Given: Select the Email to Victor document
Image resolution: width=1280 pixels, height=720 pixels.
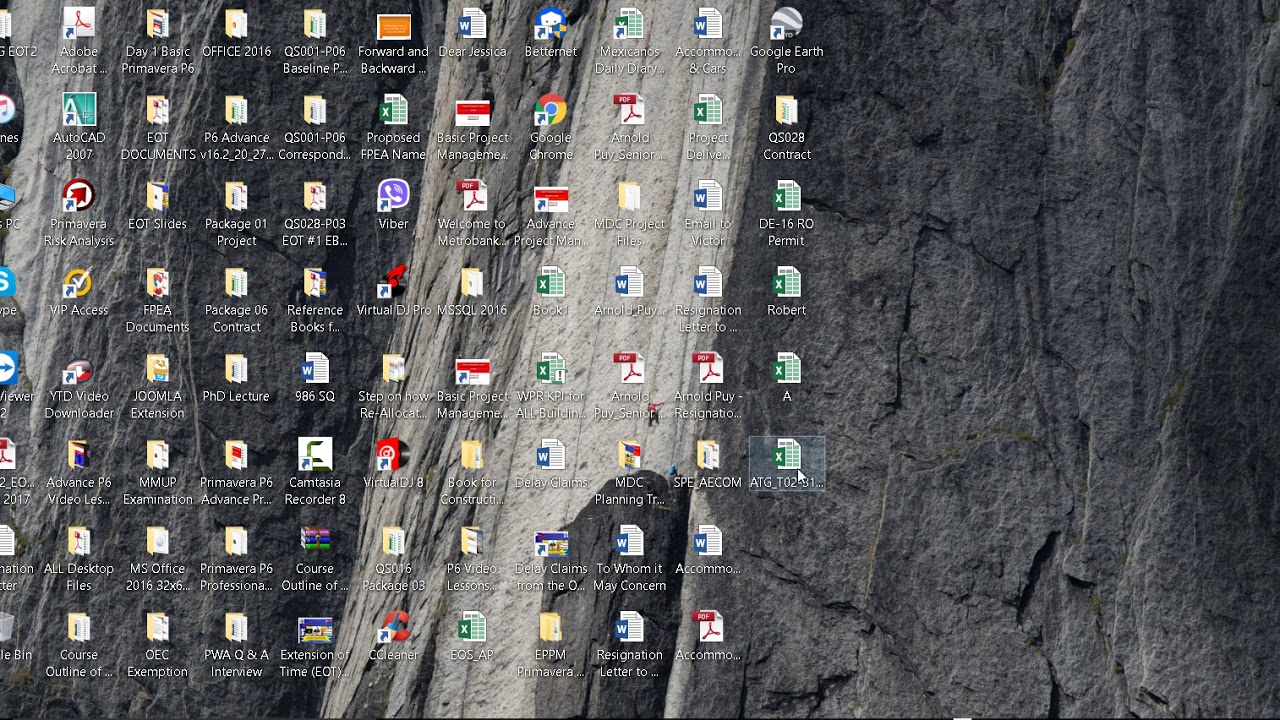Looking at the screenshot, I should point(708,196).
